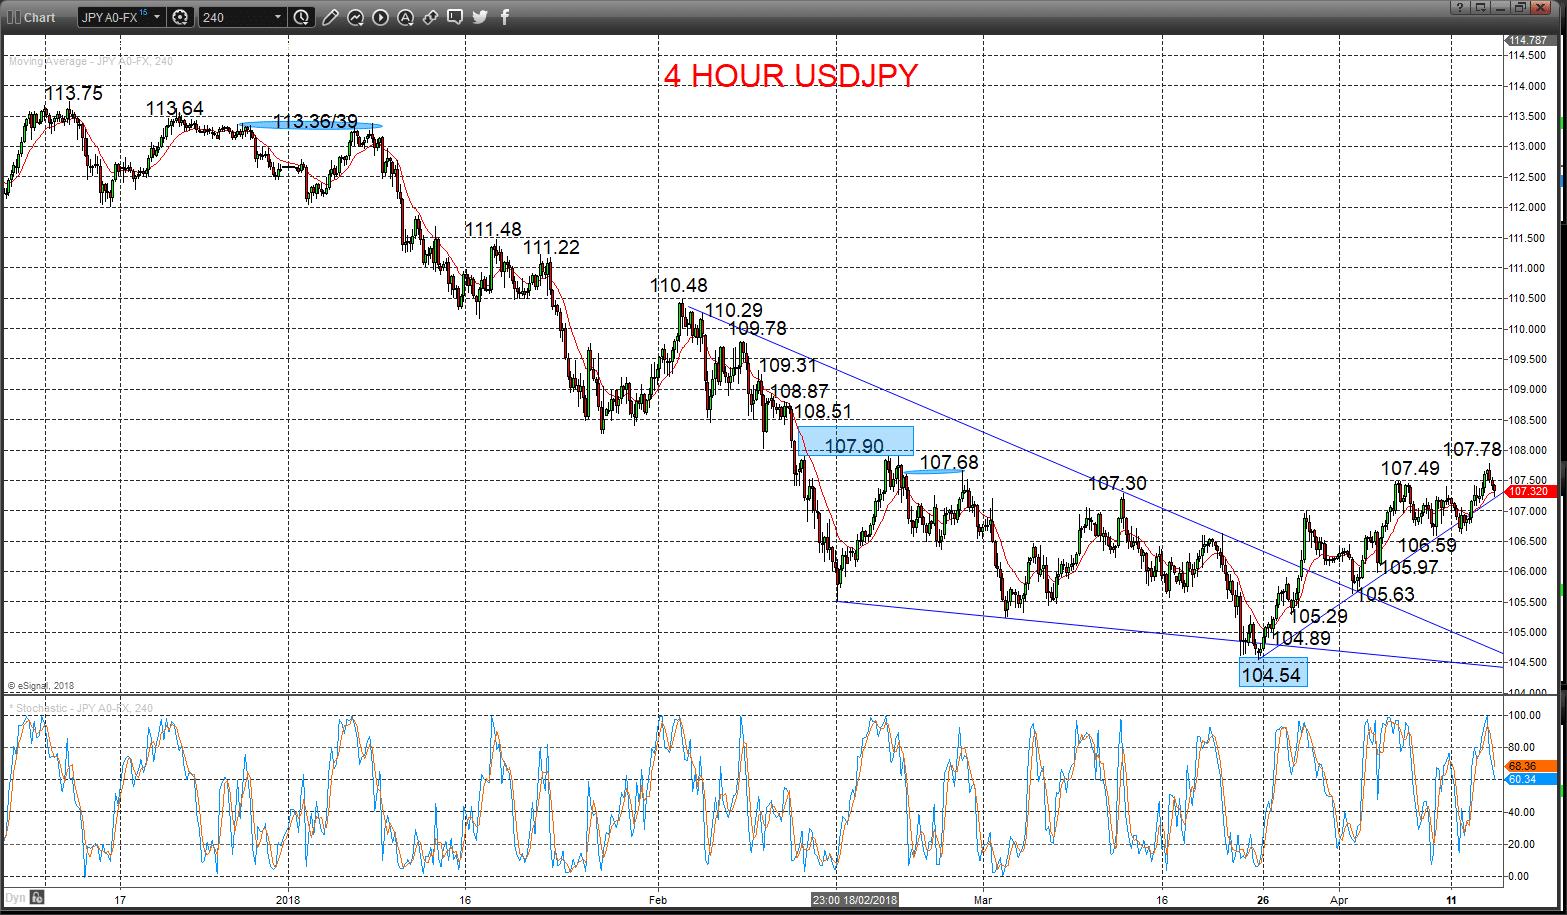Select the 111.22 label

[x=551, y=247]
